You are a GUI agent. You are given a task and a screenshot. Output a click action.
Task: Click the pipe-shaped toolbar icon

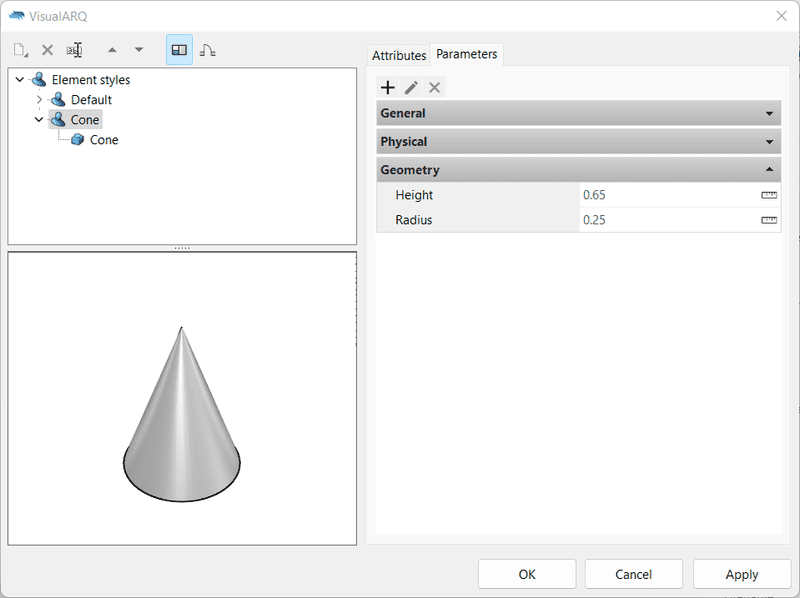208,49
